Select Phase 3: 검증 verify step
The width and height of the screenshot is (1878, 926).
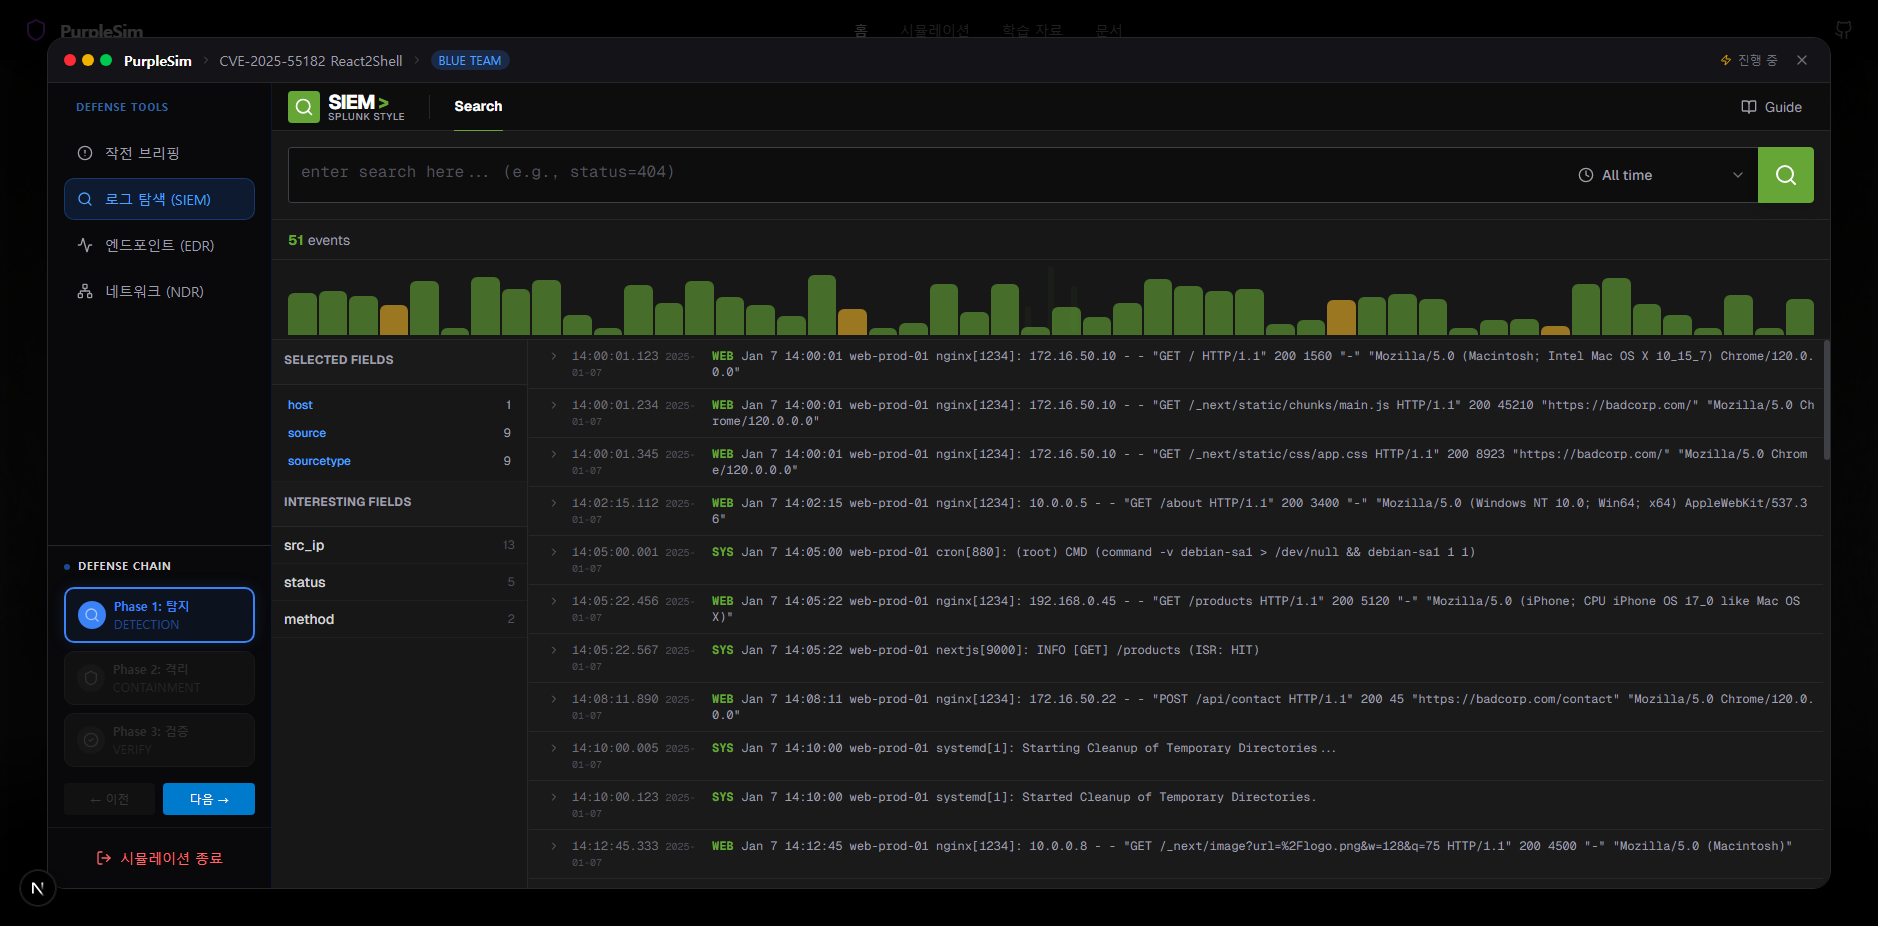pyautogui.click(x=159, y=740)
